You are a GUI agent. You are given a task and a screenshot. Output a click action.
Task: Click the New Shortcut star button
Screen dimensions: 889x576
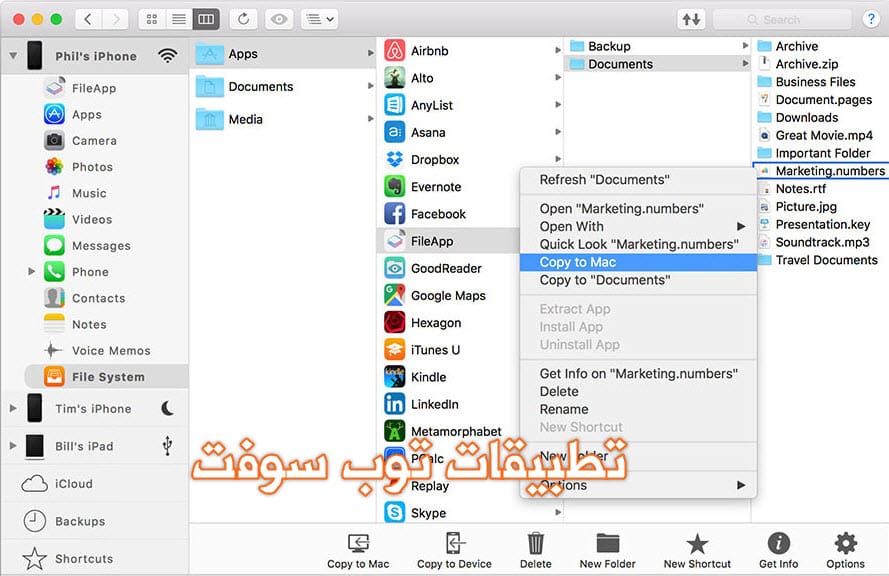(x=697, y=550)
